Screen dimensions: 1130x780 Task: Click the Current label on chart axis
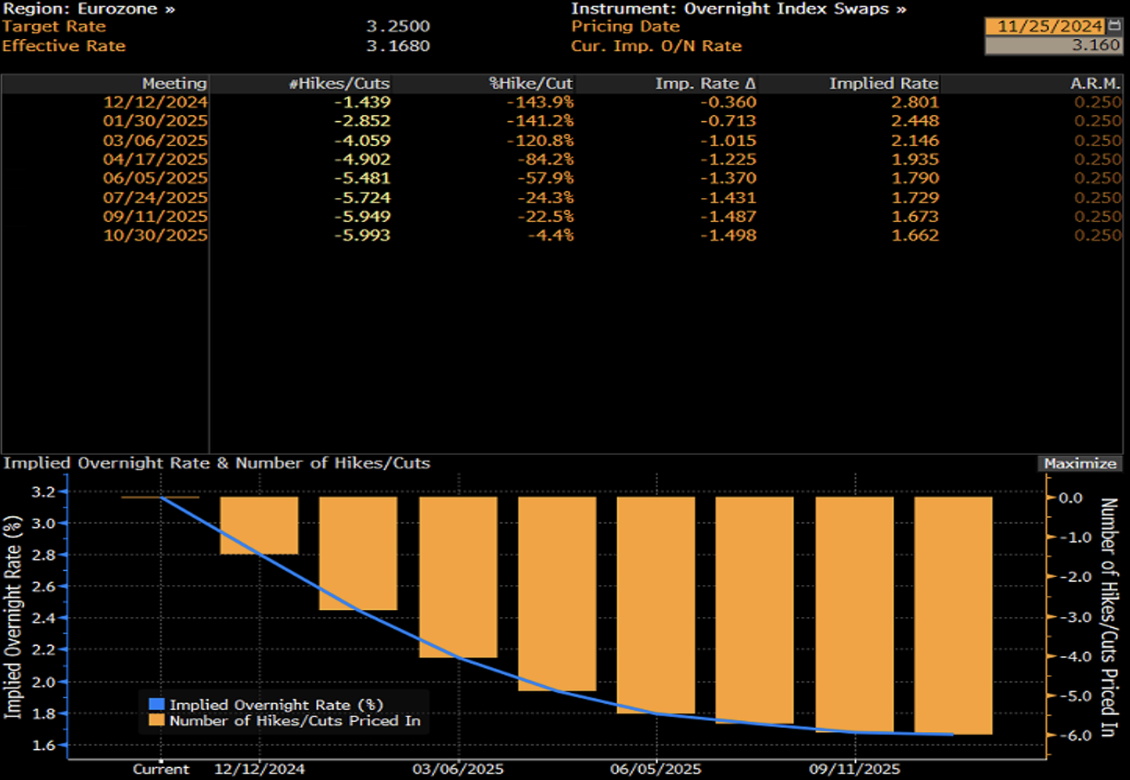[161, 769]
